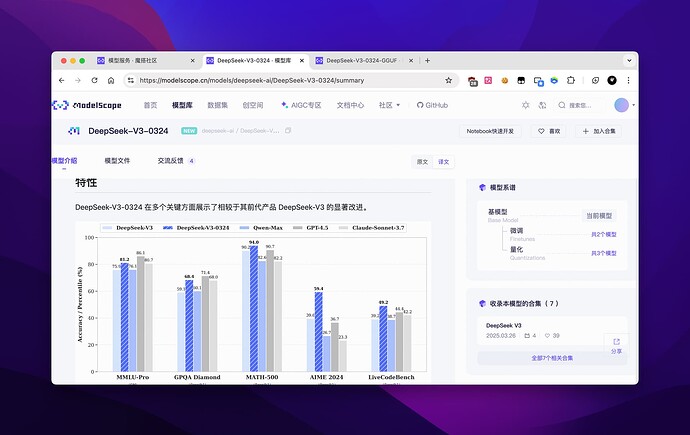Open the Extensions puzzle piece menu
The image size is (690, 435).
571,80
